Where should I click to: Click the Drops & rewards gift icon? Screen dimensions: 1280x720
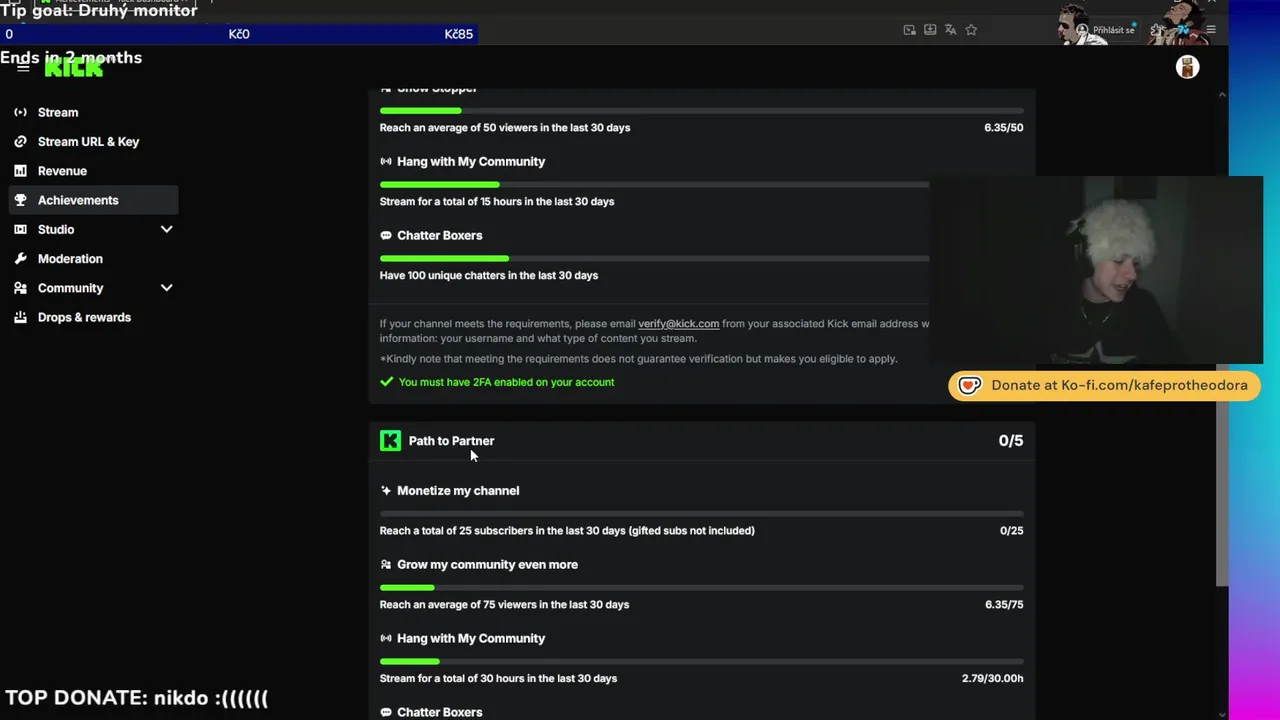point(20,317)
